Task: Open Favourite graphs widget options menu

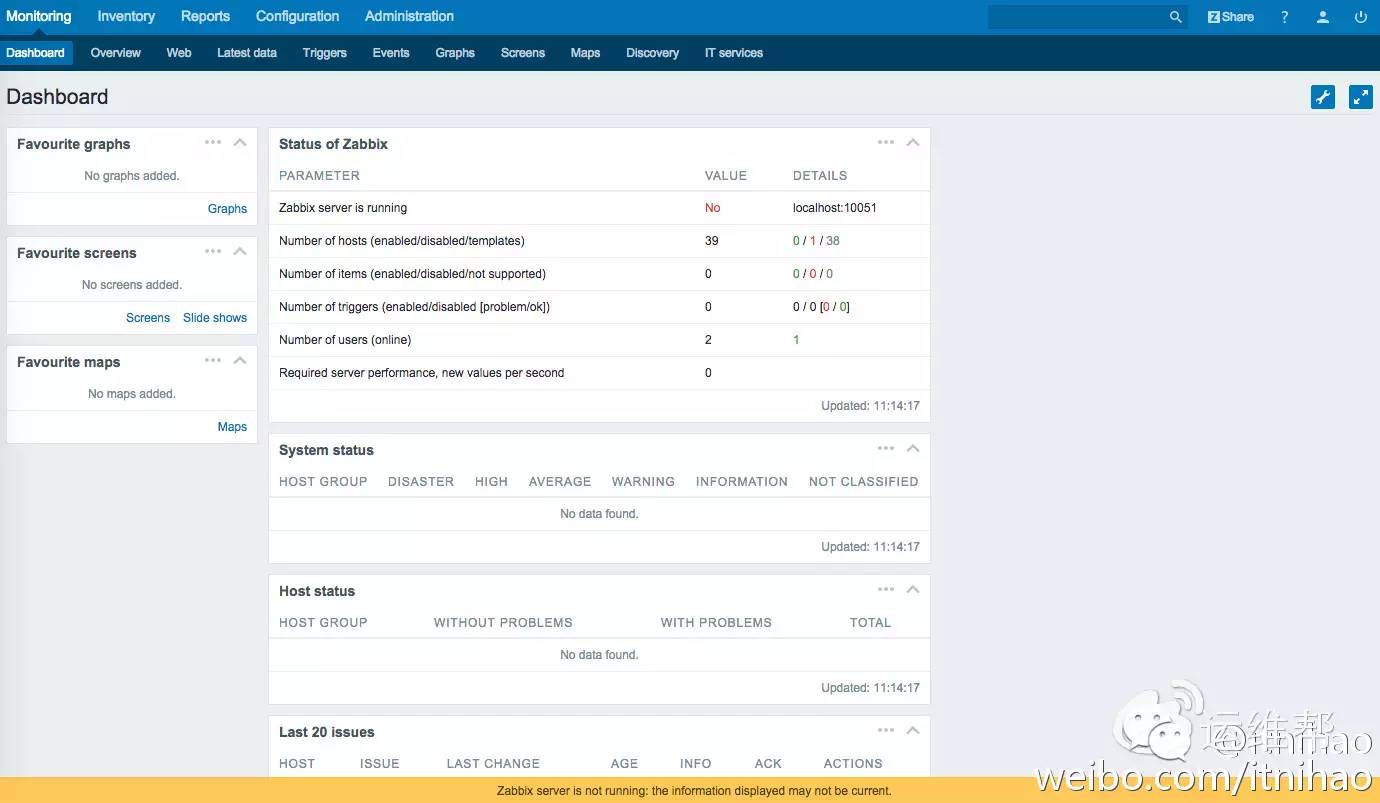Action: [x=213, y=142]
